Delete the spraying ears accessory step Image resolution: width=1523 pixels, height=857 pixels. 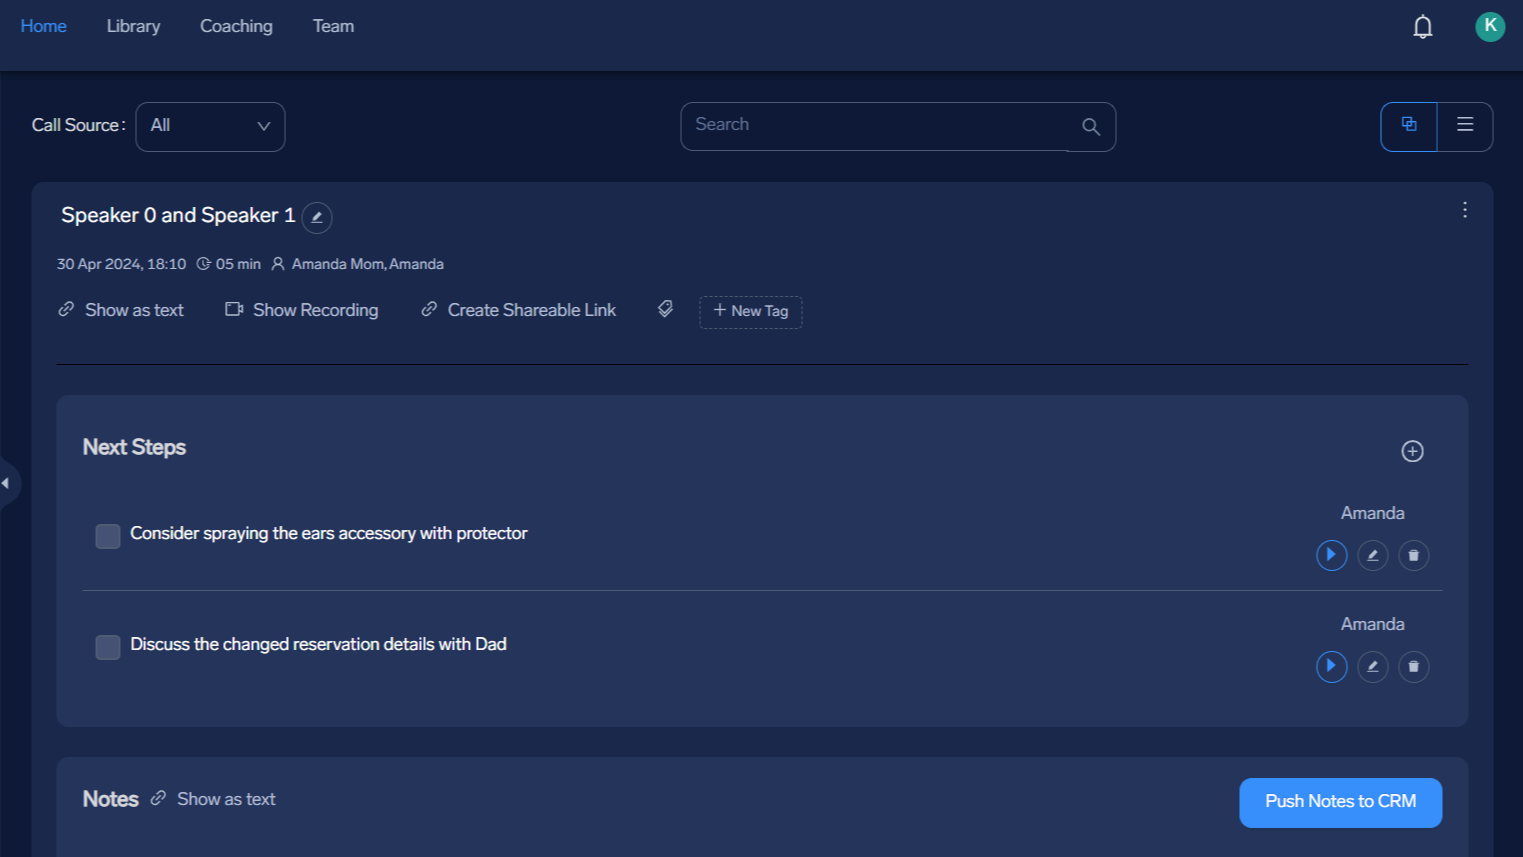tap(1413, 555)
